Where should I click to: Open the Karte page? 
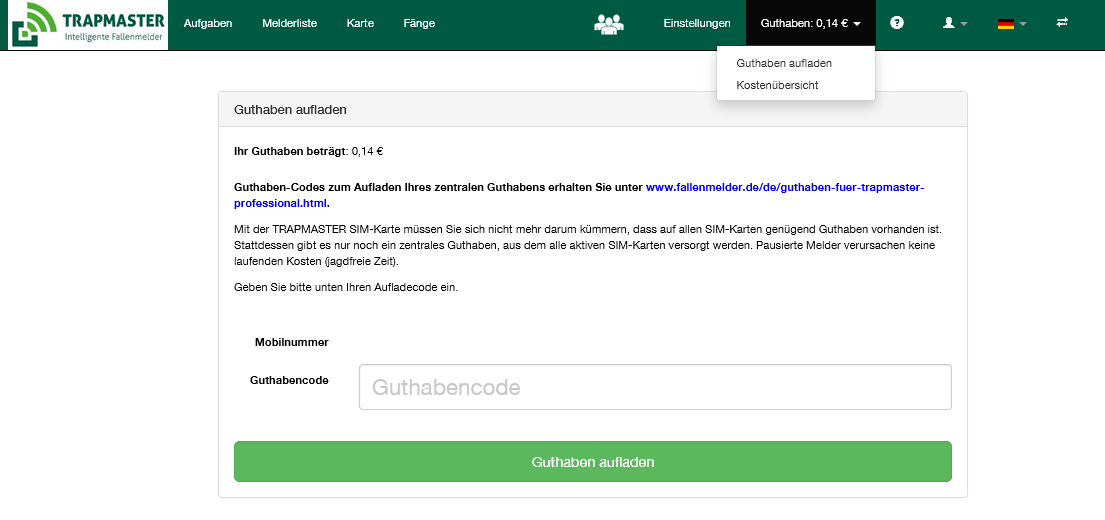pos(360,23)
